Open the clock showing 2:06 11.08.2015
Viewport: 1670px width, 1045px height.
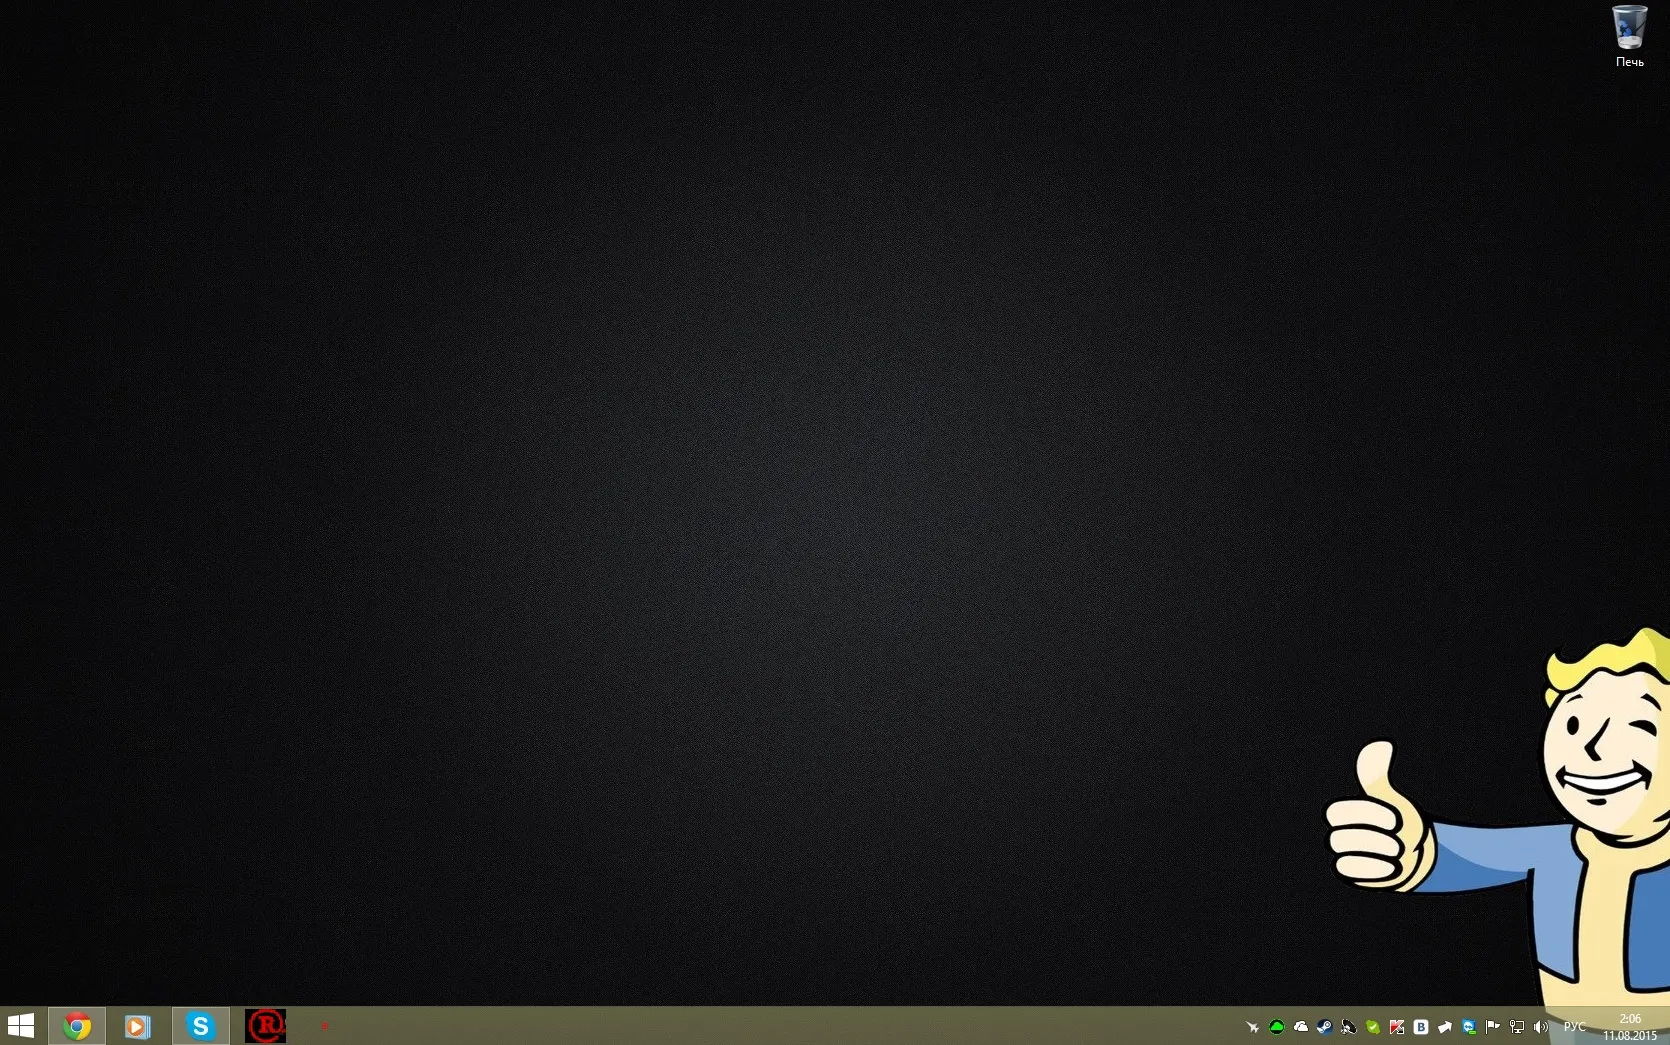pyautogui.click(x=1629, y=1027)
